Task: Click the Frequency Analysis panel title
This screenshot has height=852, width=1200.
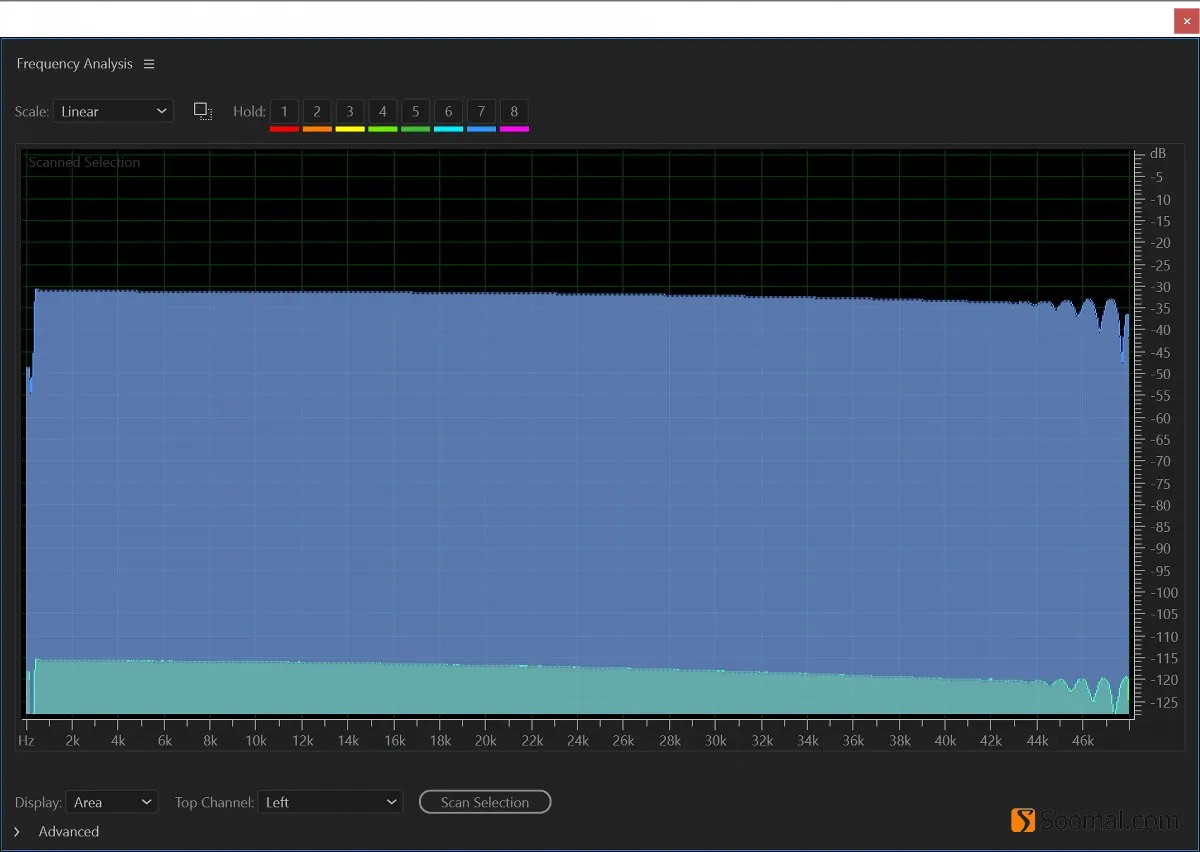Action: point(74,64)
